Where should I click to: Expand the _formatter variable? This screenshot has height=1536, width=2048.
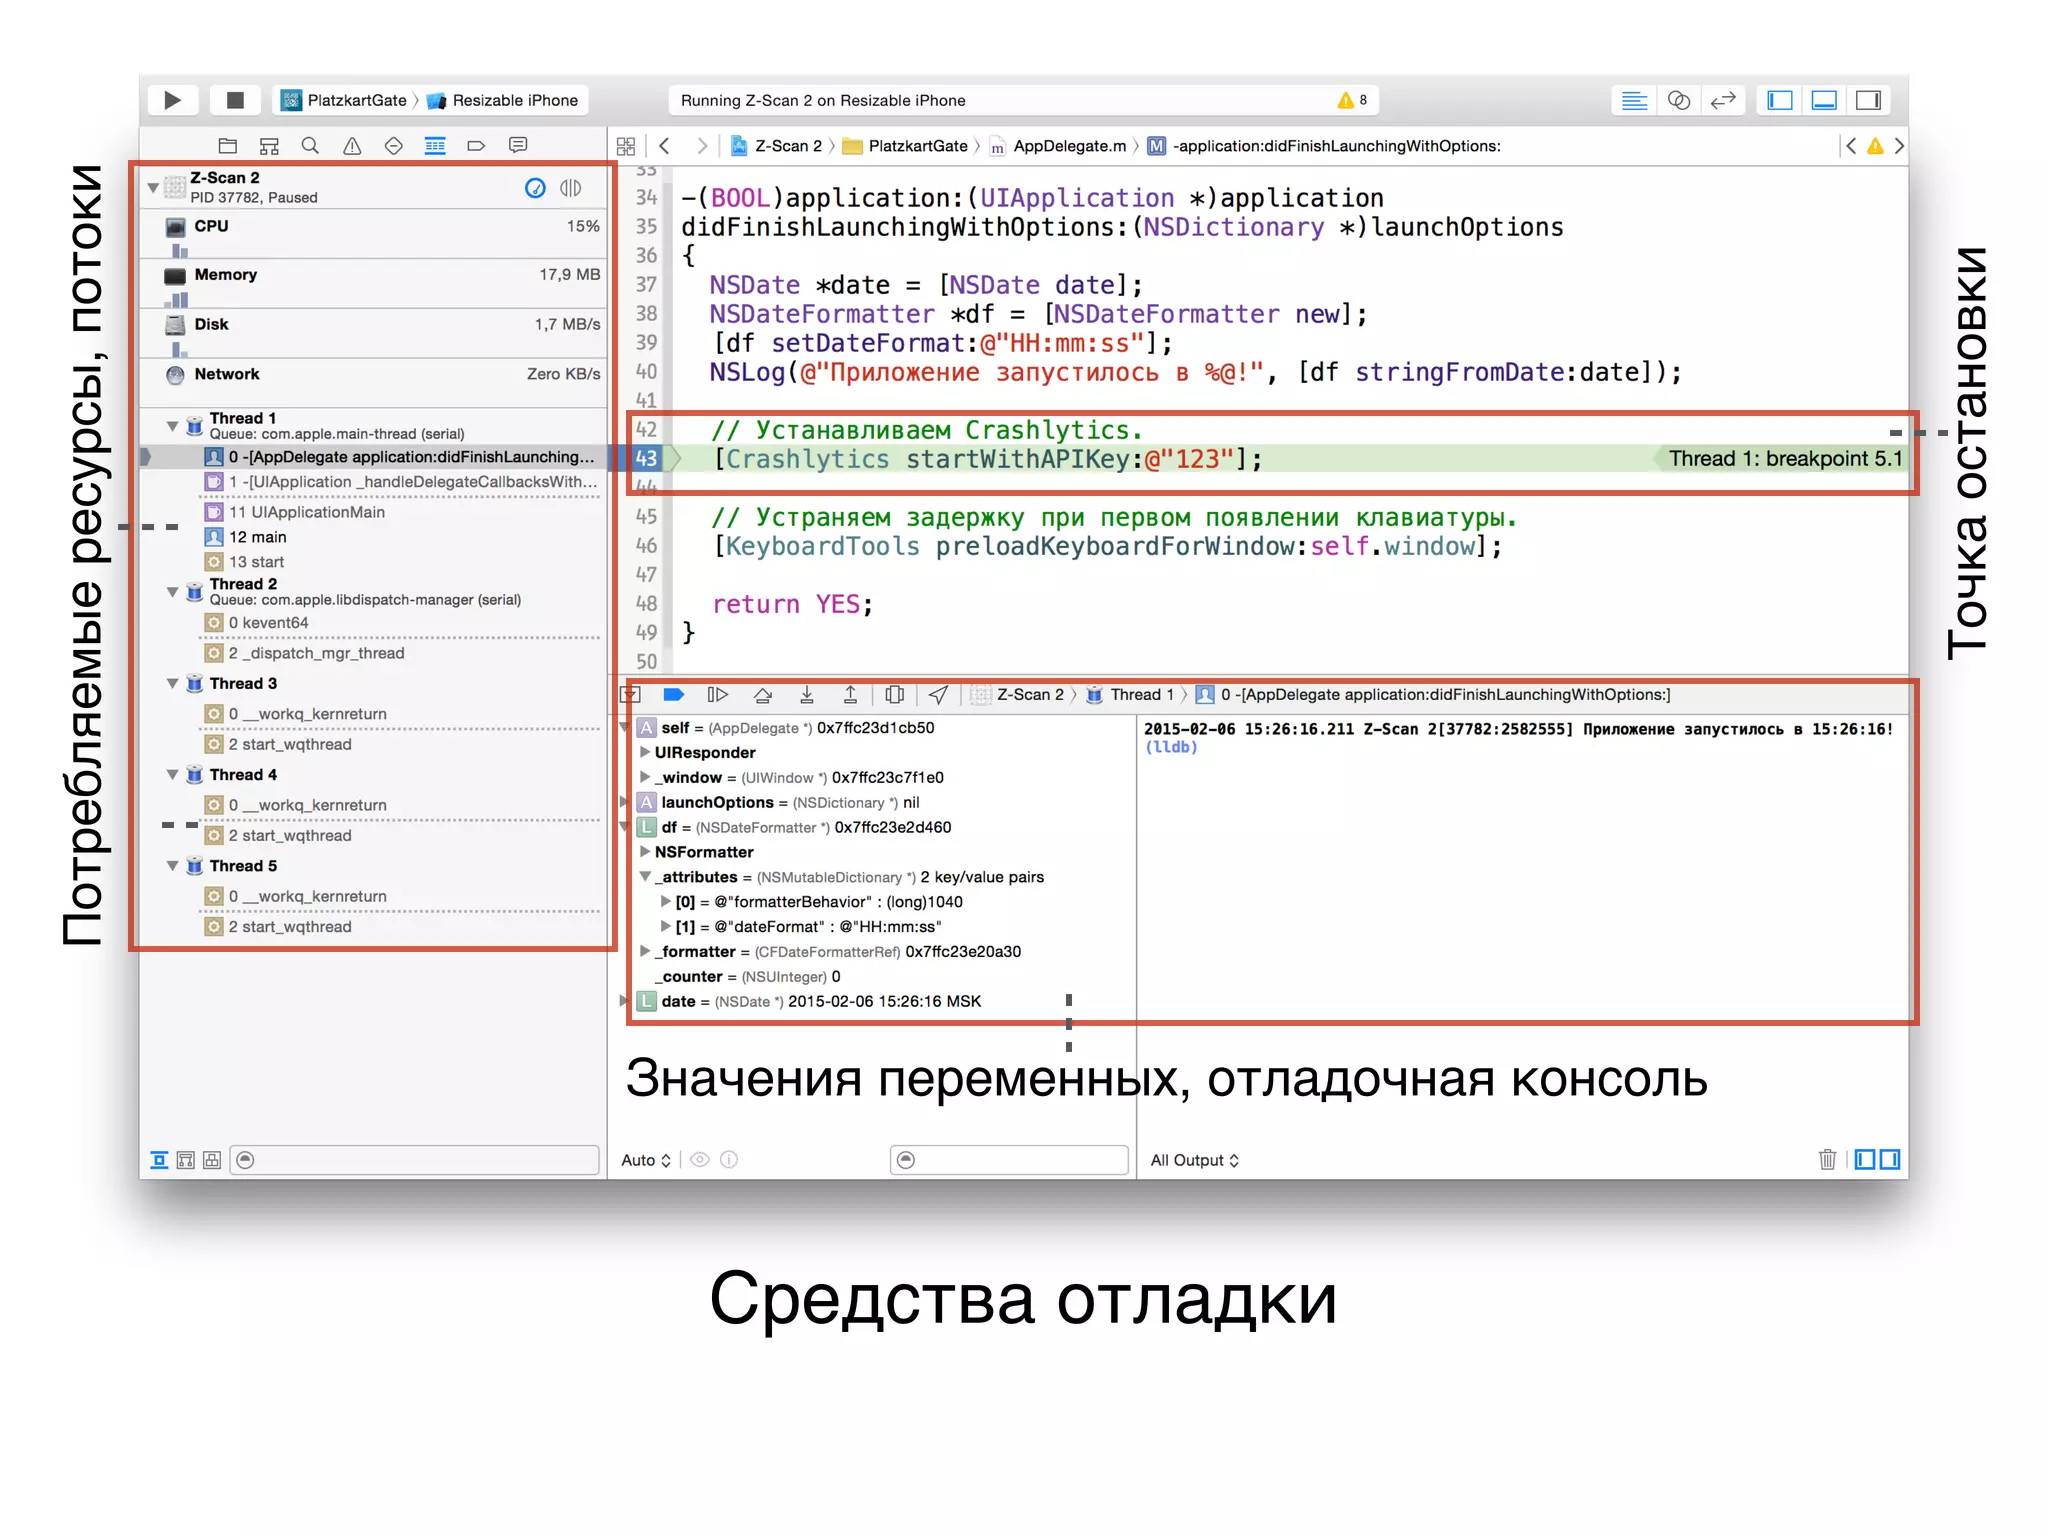point(646,951)
